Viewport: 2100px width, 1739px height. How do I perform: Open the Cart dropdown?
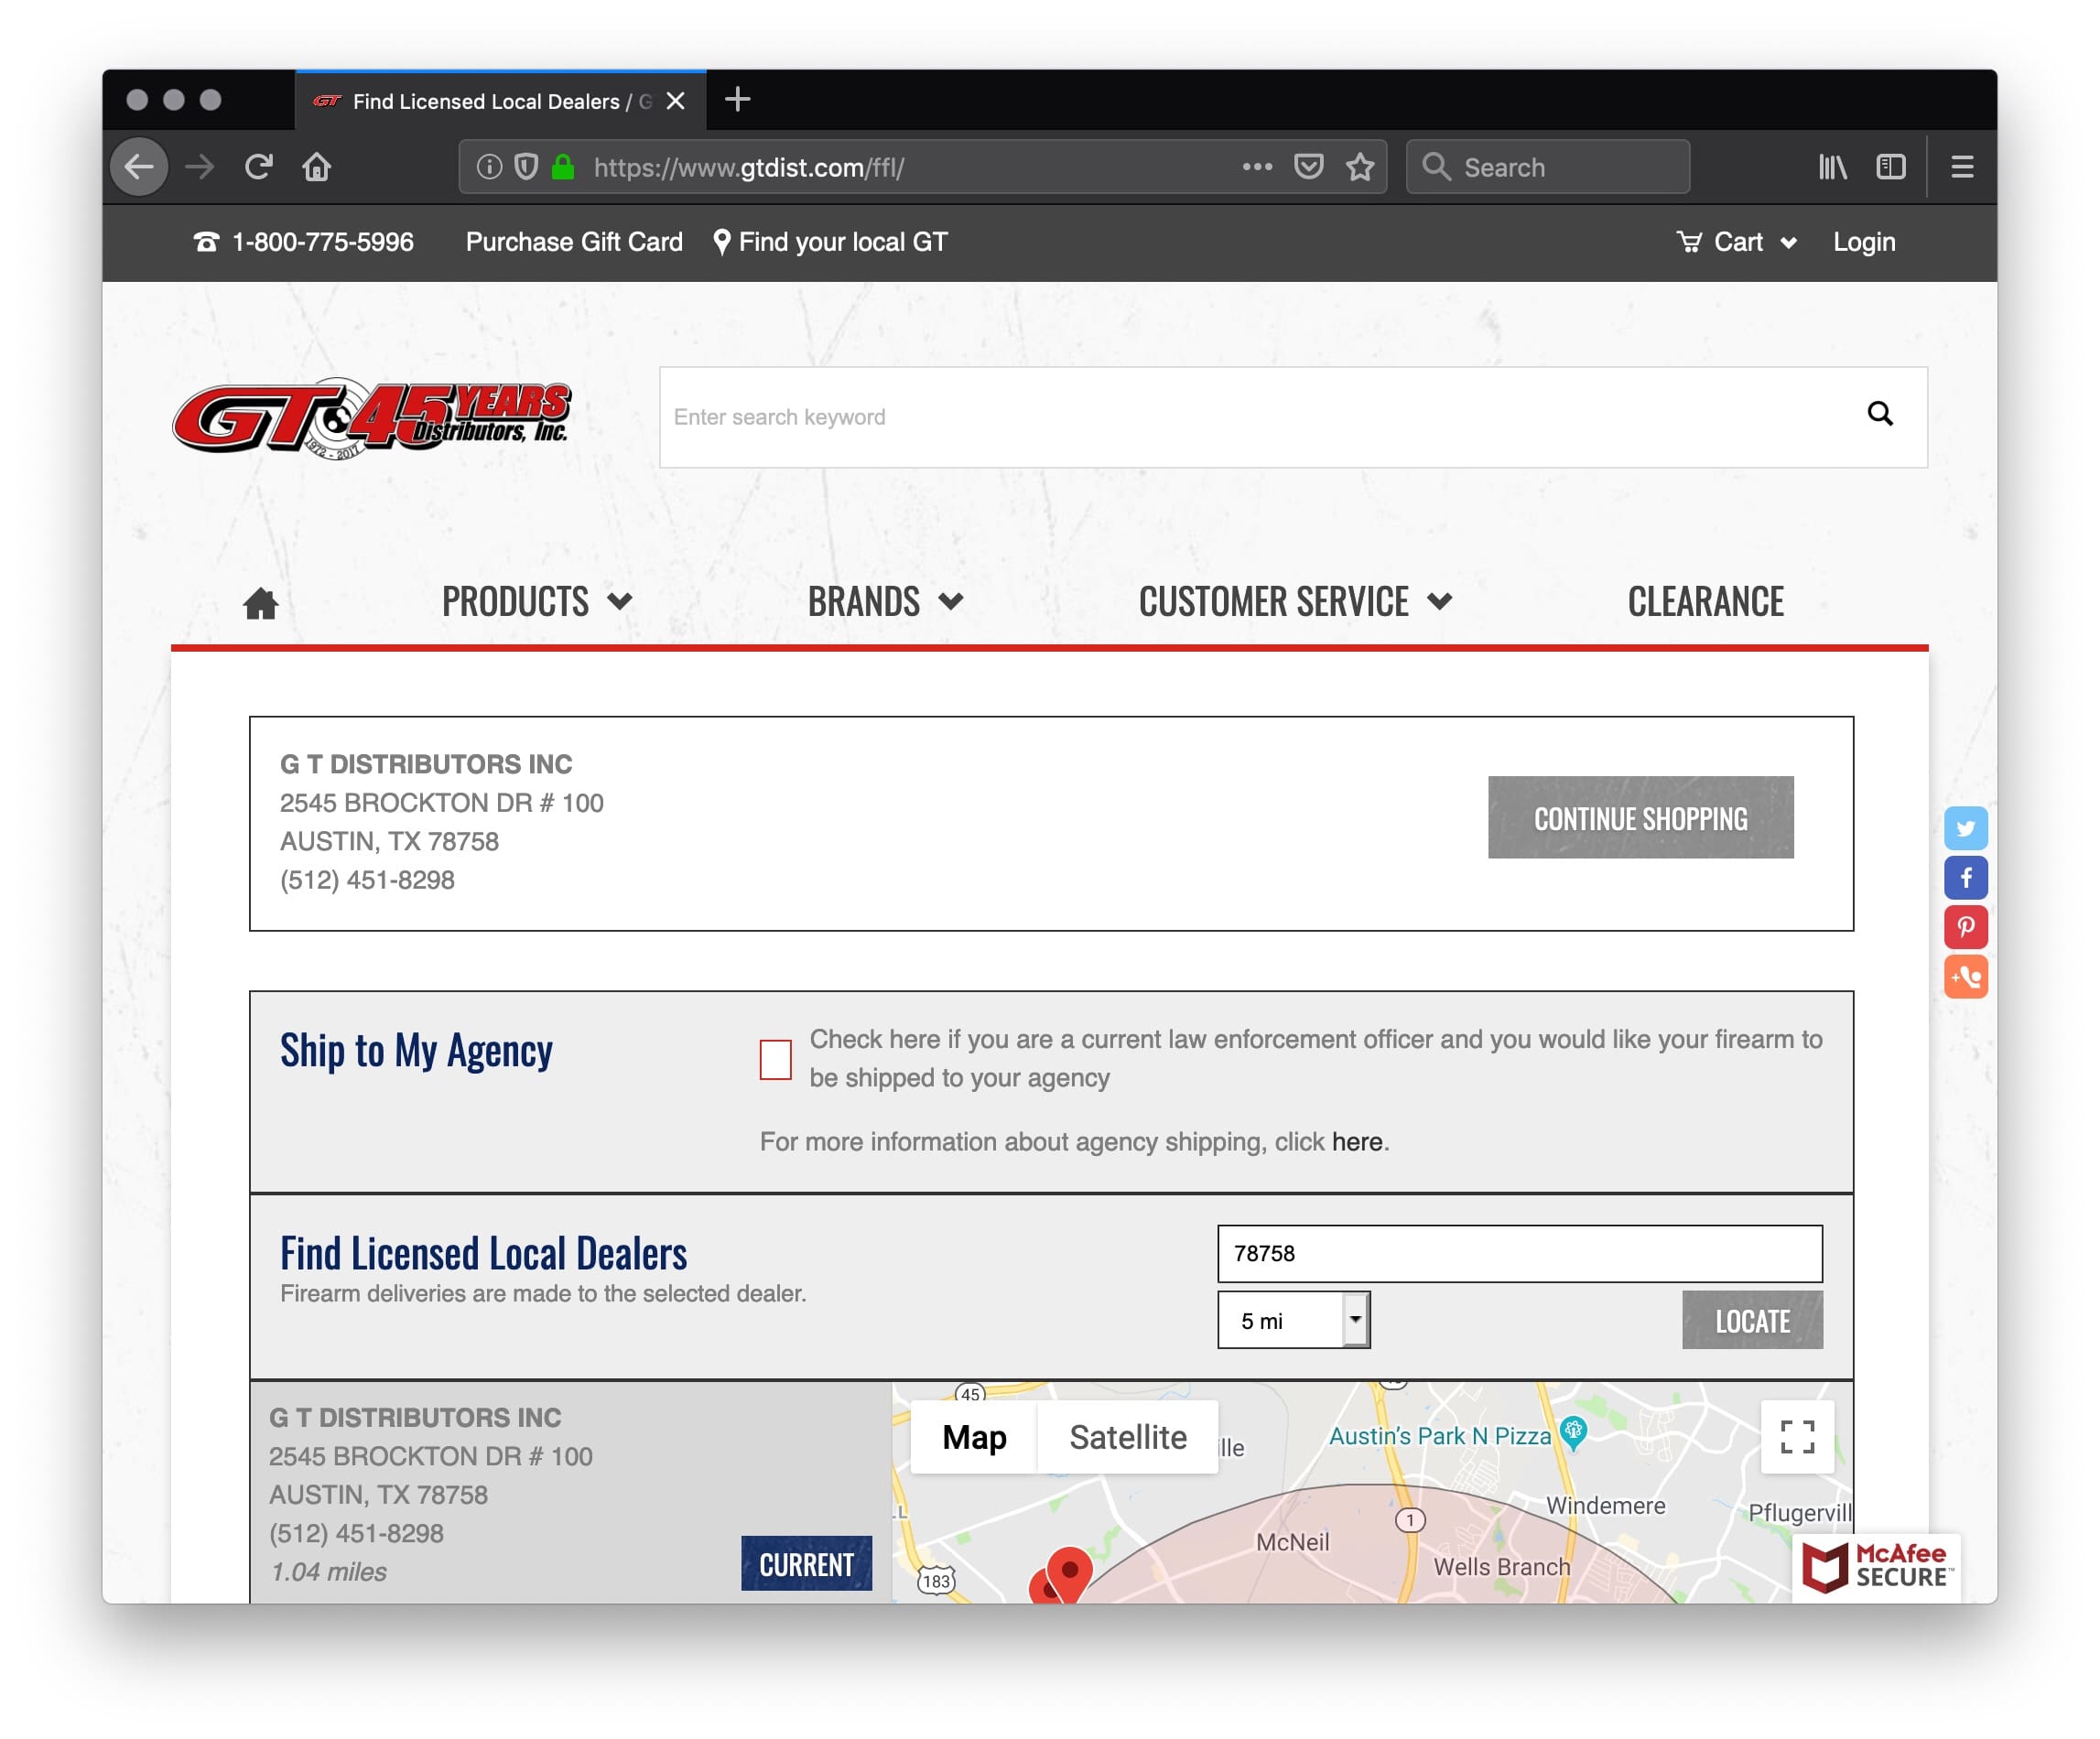point(1737,242)
